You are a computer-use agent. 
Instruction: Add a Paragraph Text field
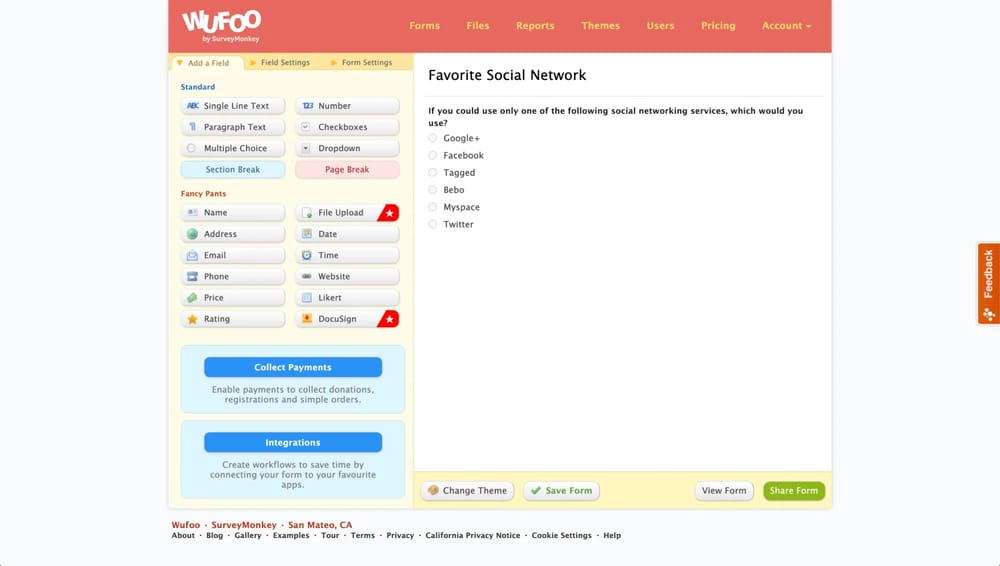click(x=233, y=127)
